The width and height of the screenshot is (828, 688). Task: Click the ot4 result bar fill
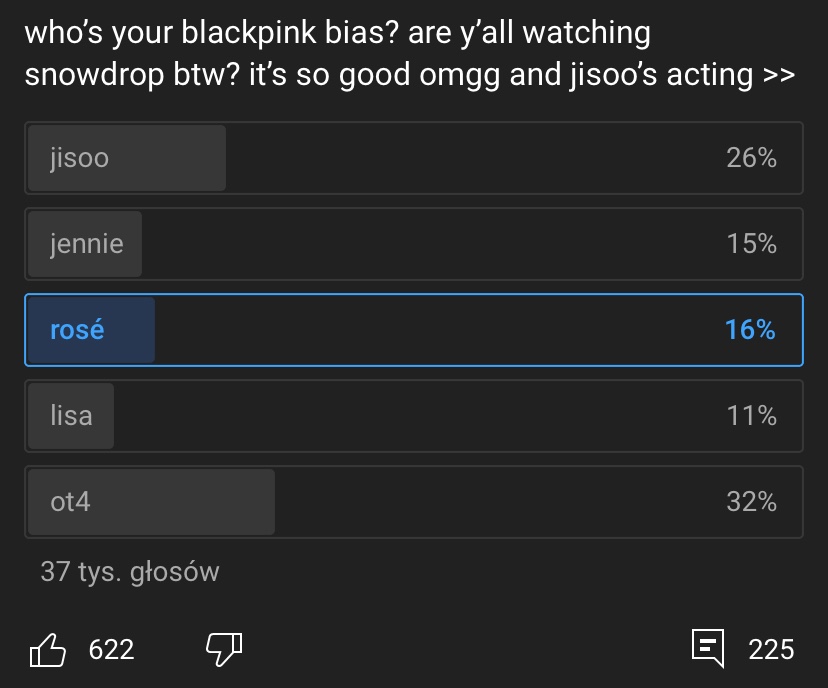point(190,502)
